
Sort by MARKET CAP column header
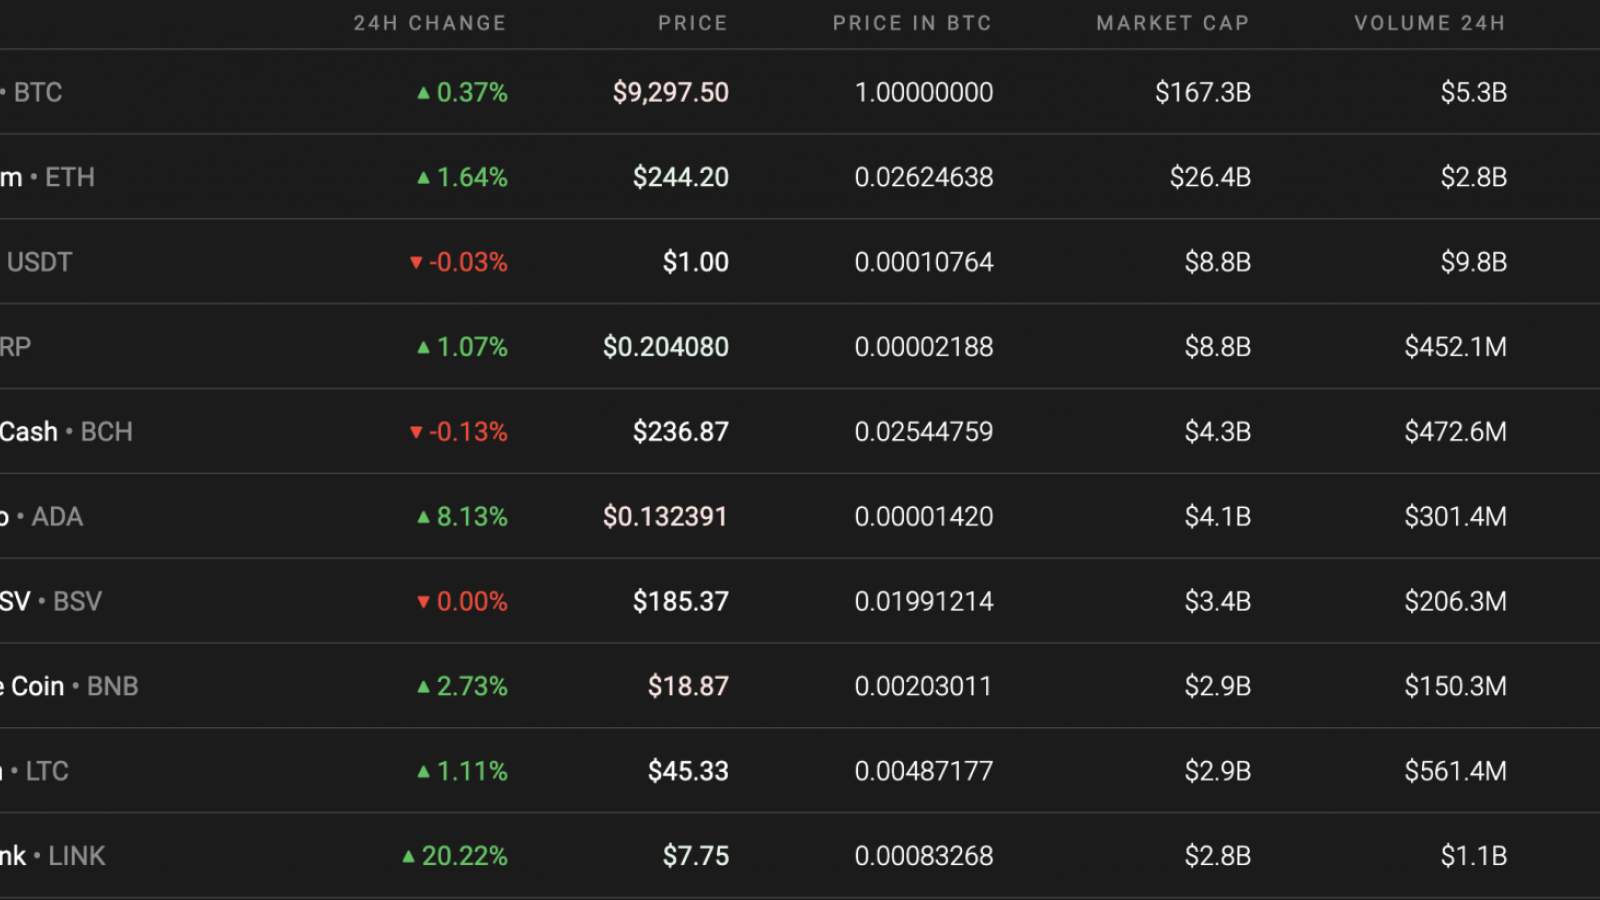1173,23
